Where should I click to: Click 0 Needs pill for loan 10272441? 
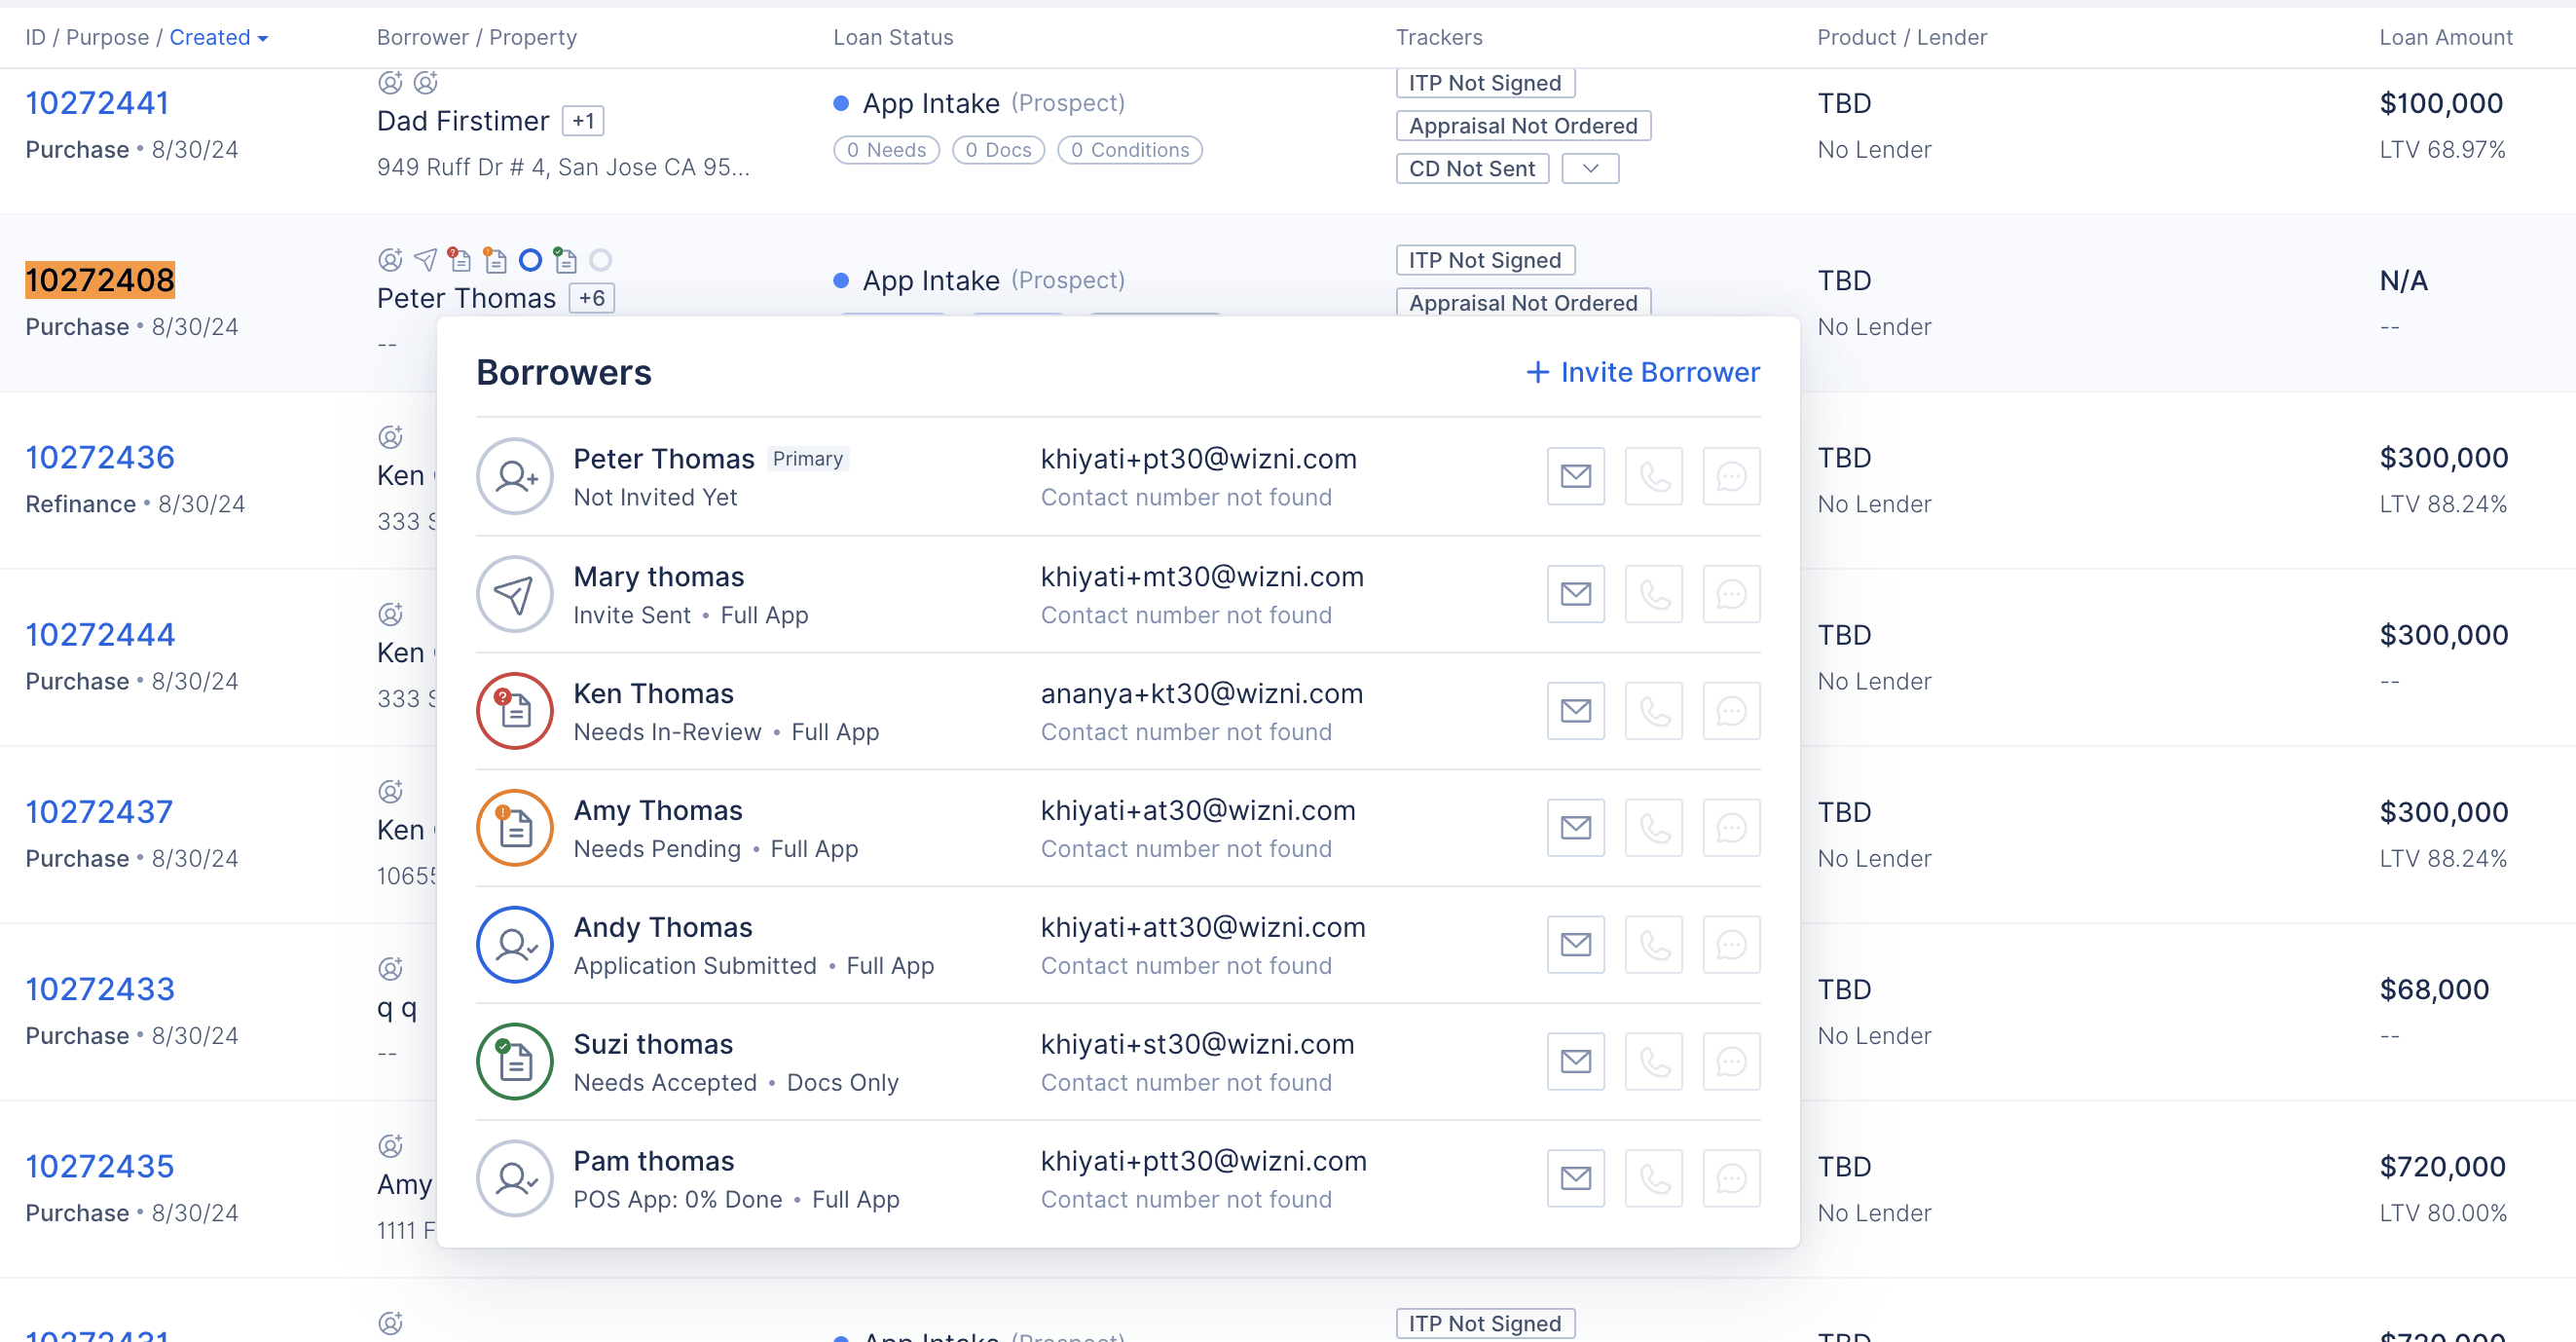click(x=885, y=150)
